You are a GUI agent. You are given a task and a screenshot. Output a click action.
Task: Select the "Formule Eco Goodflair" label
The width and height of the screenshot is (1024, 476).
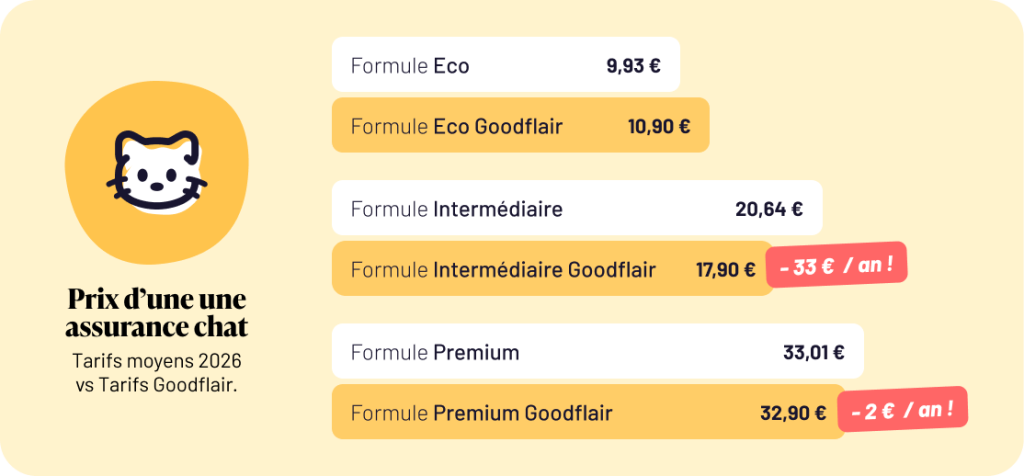click(456, 126)
